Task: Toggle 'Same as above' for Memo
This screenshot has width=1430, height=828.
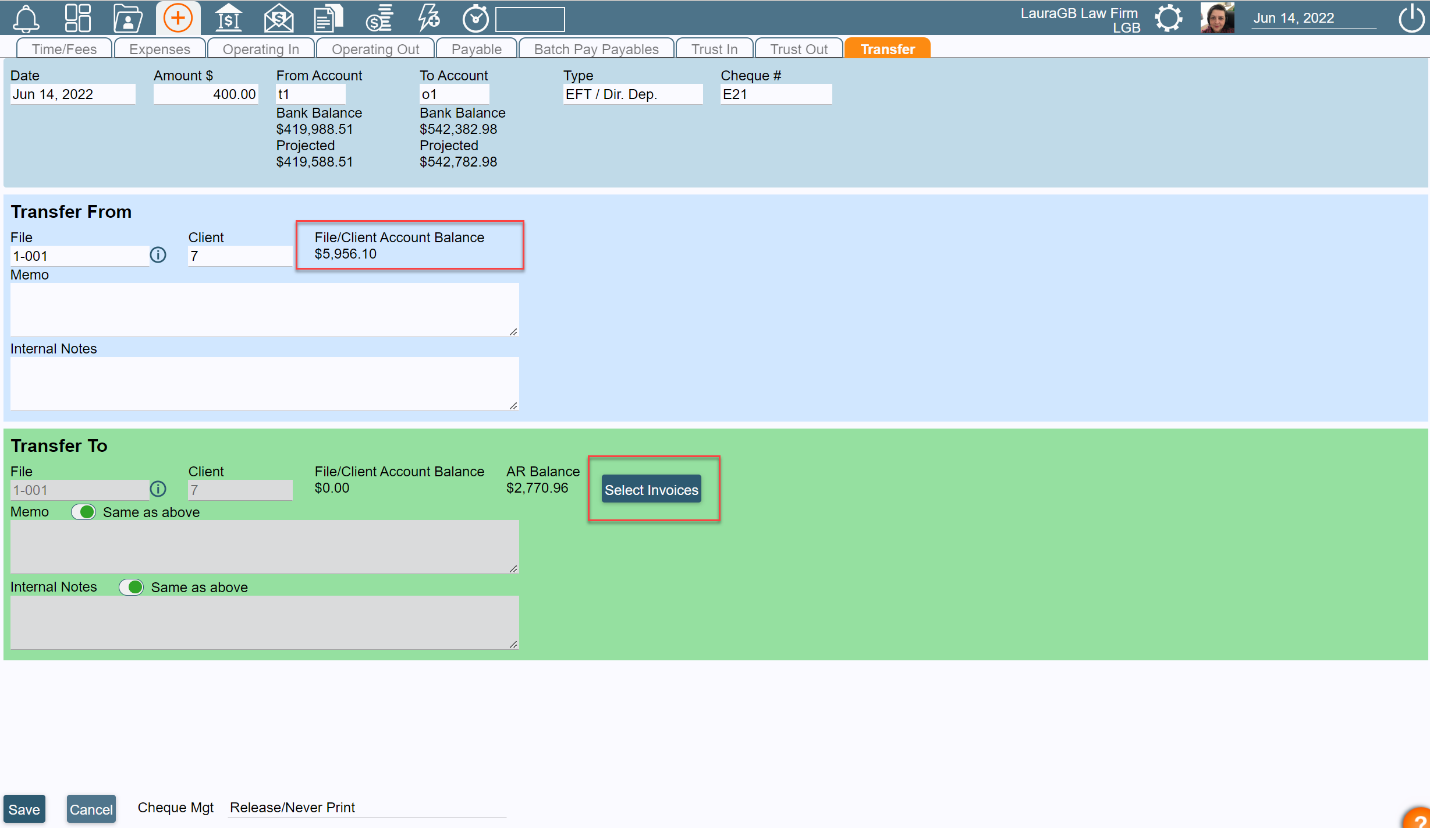Action: [x=83, y=511]
